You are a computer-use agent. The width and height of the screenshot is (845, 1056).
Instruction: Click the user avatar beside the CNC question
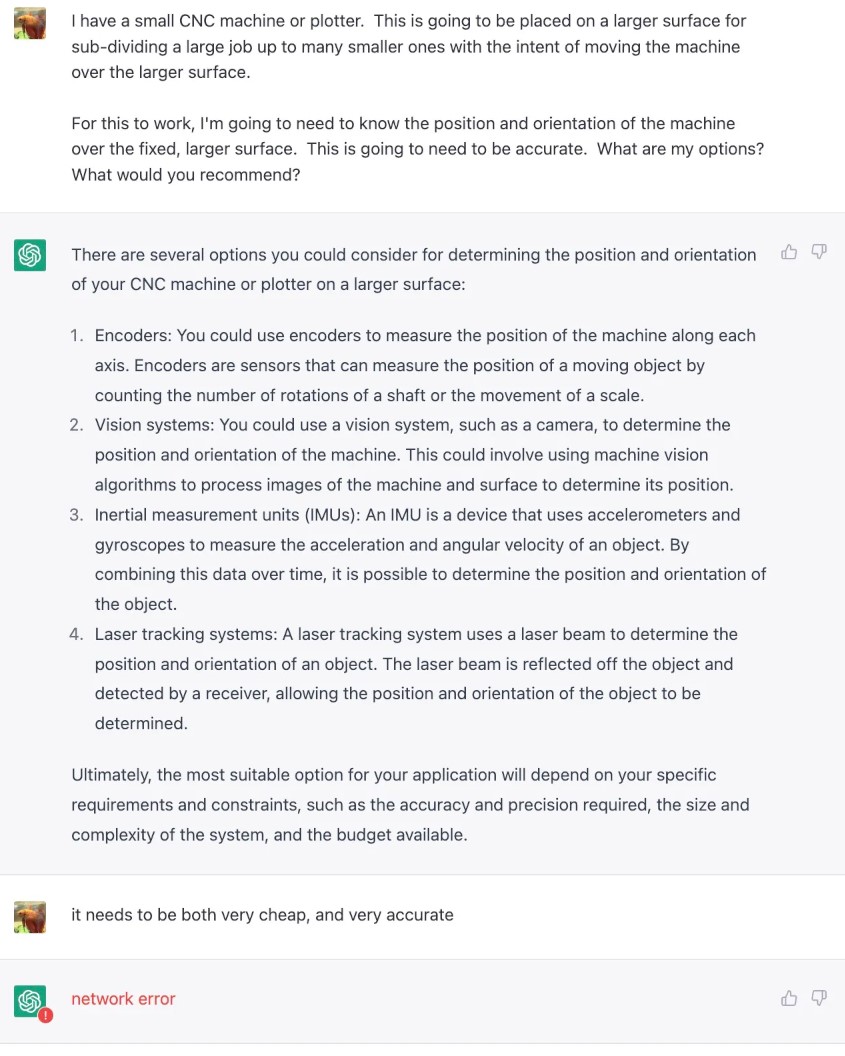[x=30, y=23]
